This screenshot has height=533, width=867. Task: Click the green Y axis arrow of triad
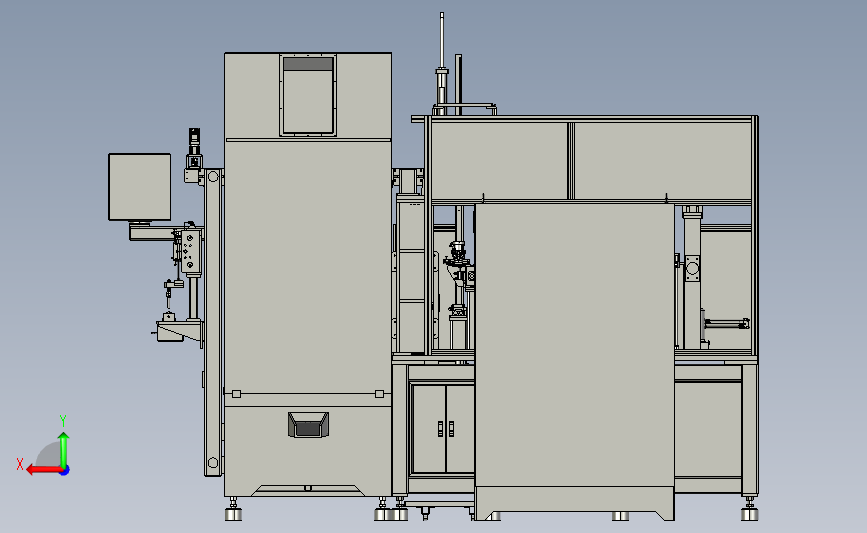click(x=64, y=449)
